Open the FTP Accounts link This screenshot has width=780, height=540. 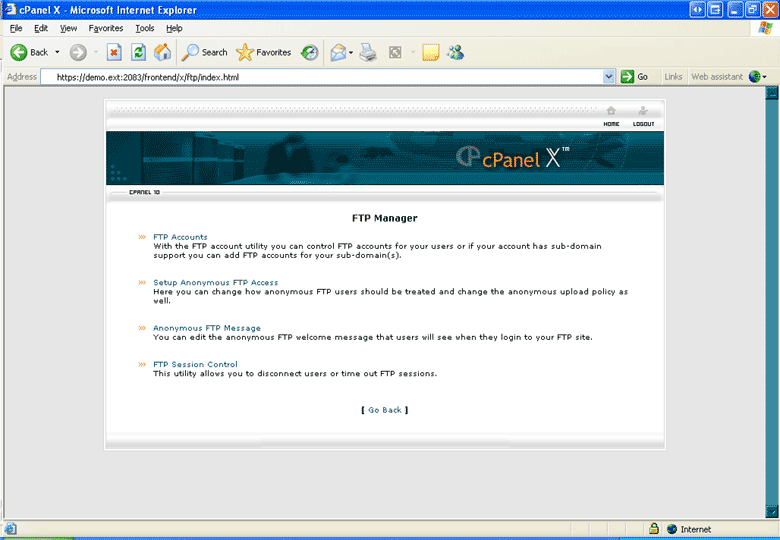180,237
